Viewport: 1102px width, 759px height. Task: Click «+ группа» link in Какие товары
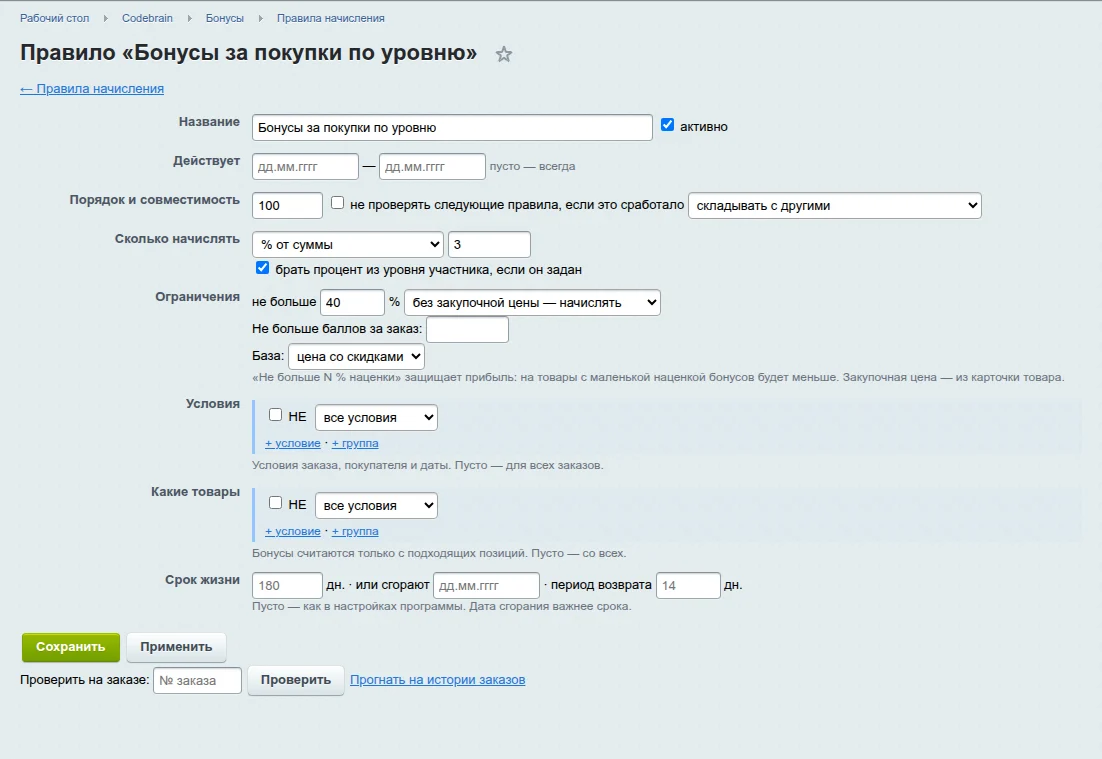pos(355,531)
